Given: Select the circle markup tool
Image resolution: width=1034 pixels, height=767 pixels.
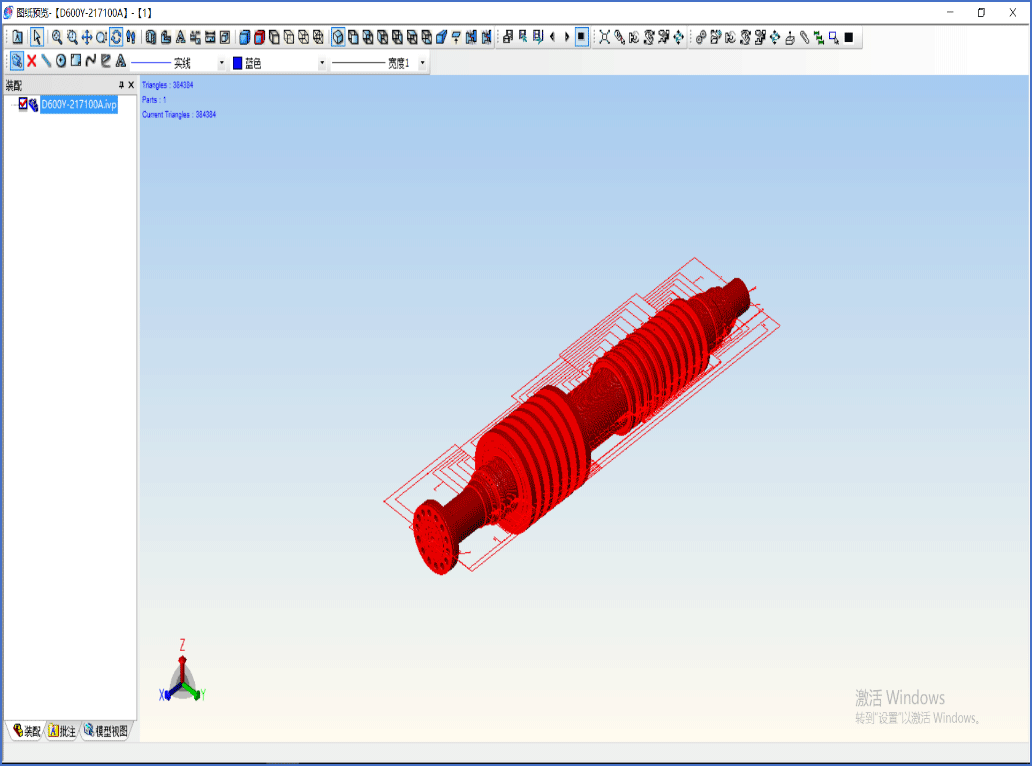Looking at the screenshot, I should (61, 62).
